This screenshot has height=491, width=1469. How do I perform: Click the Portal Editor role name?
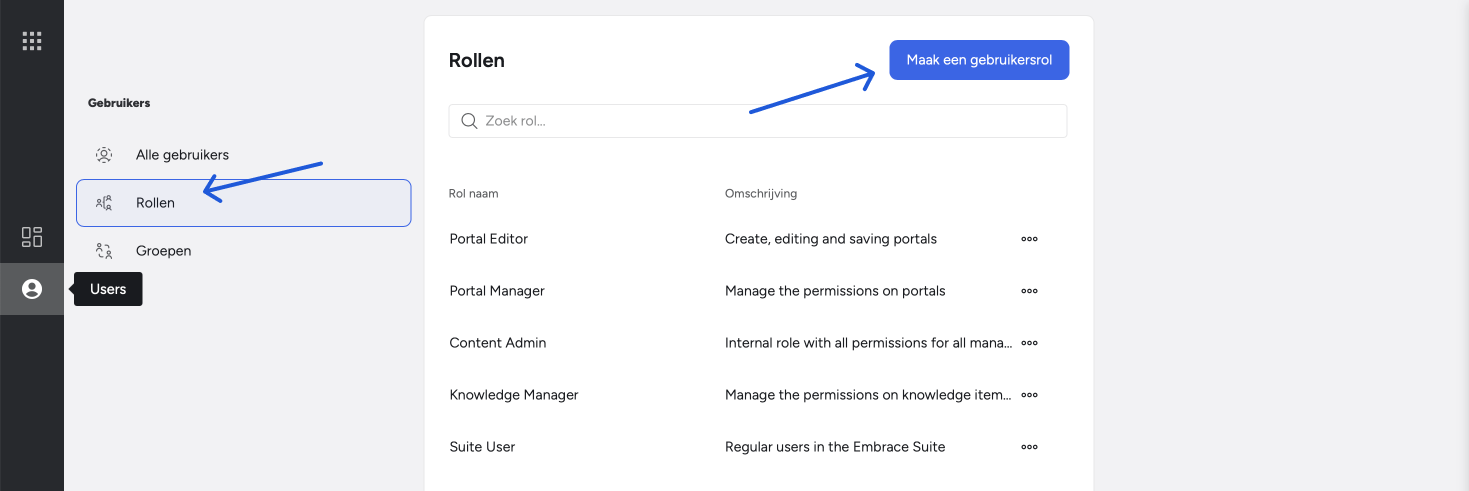pos(489,239)
